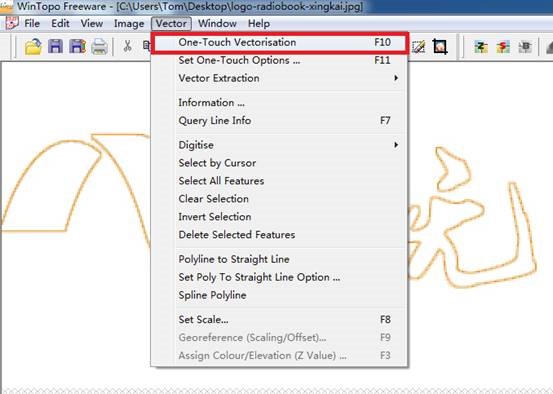Click the red S toolbar icon
Image resolution: width=553 pixels, height=394 pixels.
click(503, 47)
